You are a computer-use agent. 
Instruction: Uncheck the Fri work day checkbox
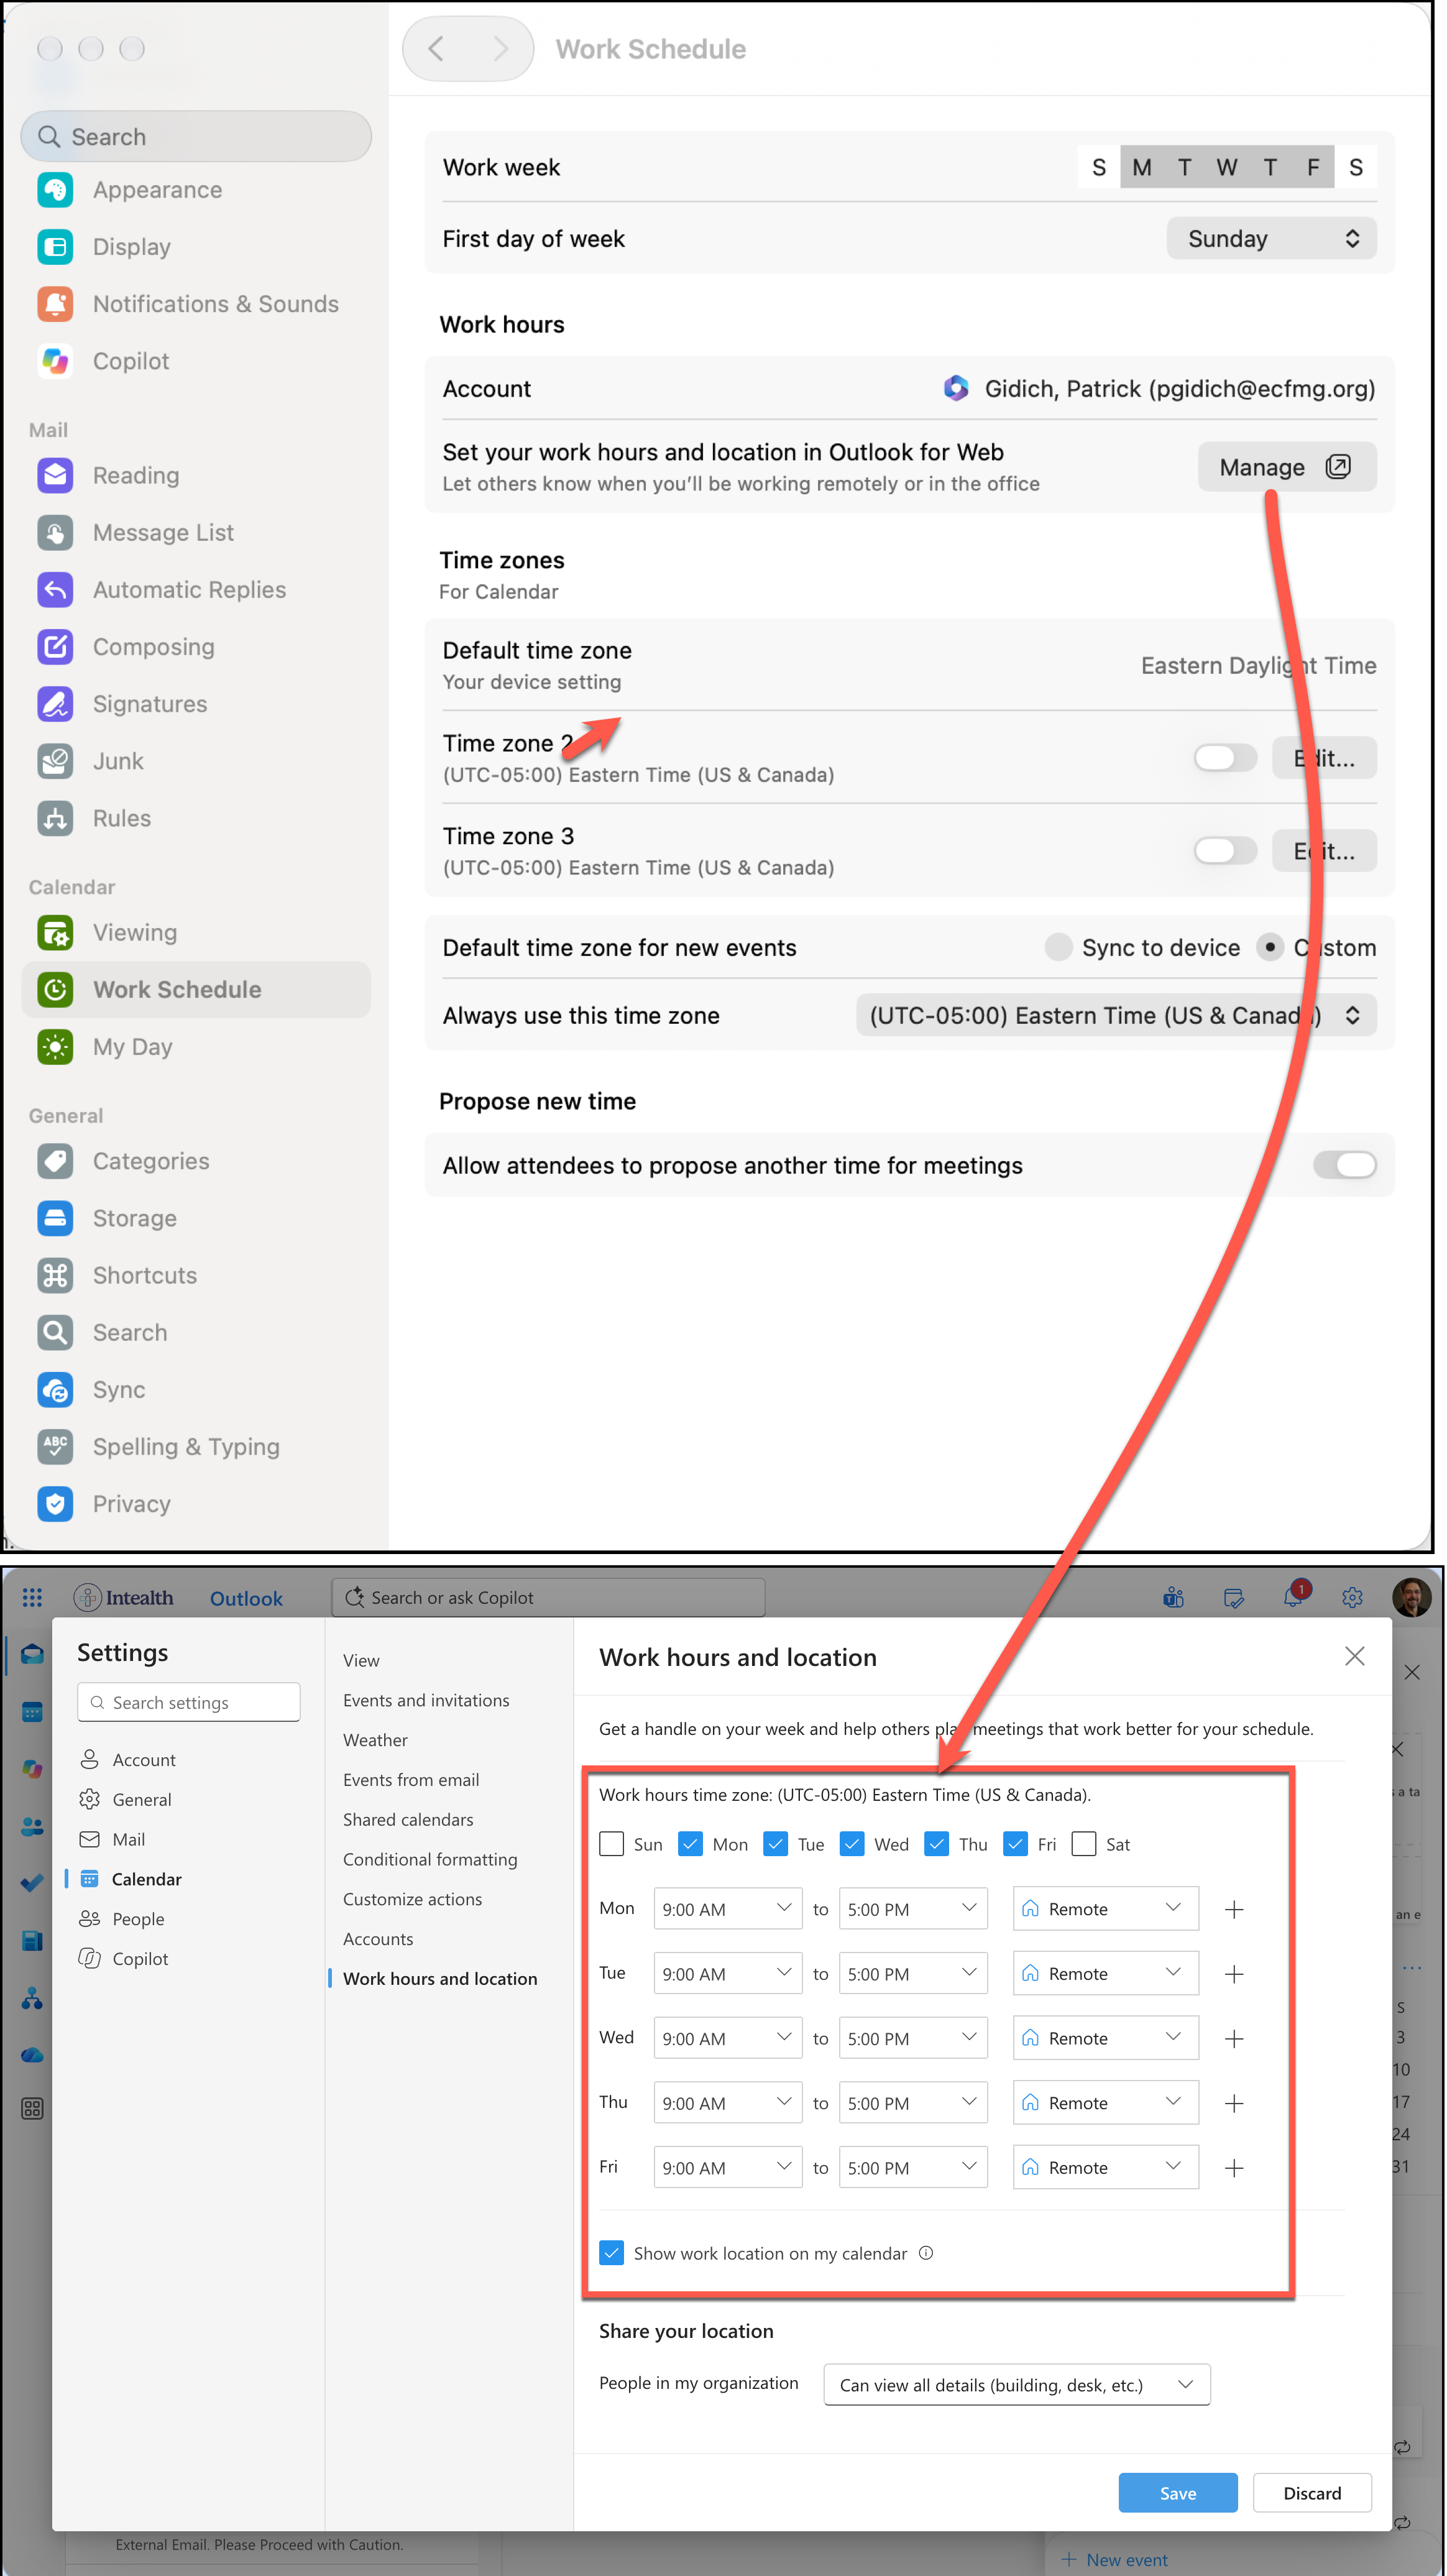pyautogui.click(x=1015, y=1844)
